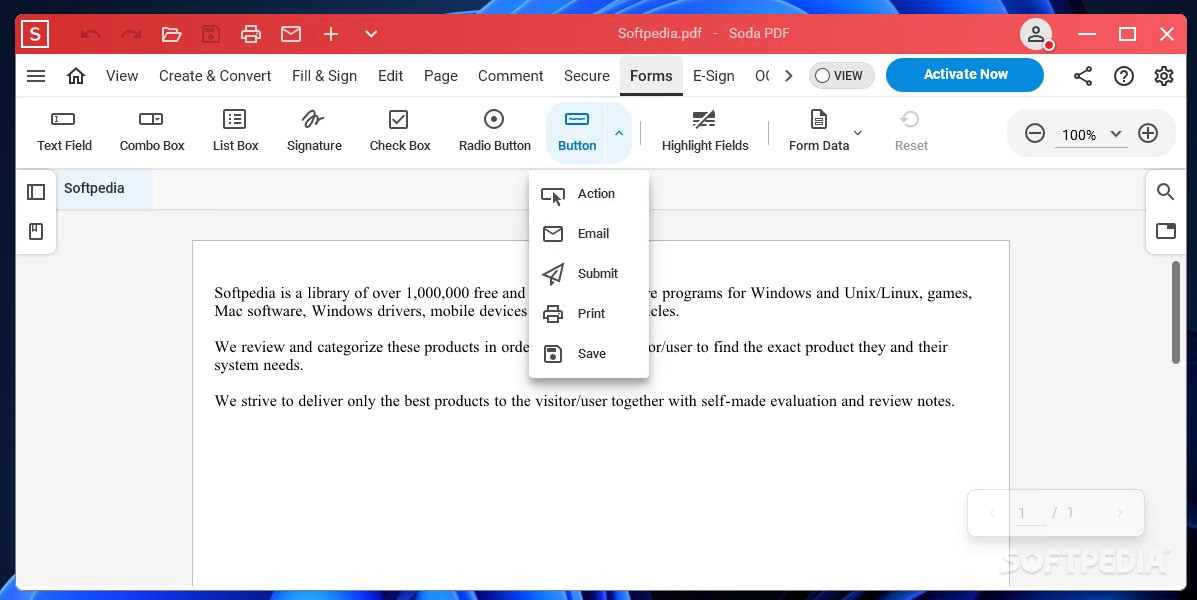Image resolution: width=1197 pixels, height=600 pixels.
Task: Click the 100% zoom value field
Action: pos(1079,135)
